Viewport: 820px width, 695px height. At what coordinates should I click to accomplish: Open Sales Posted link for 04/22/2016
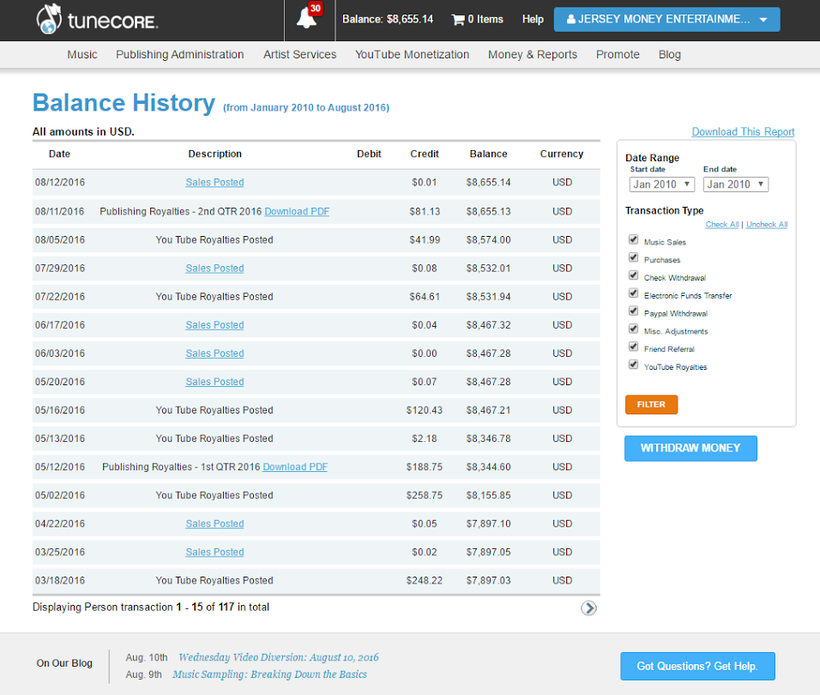[x=214, y=524]
